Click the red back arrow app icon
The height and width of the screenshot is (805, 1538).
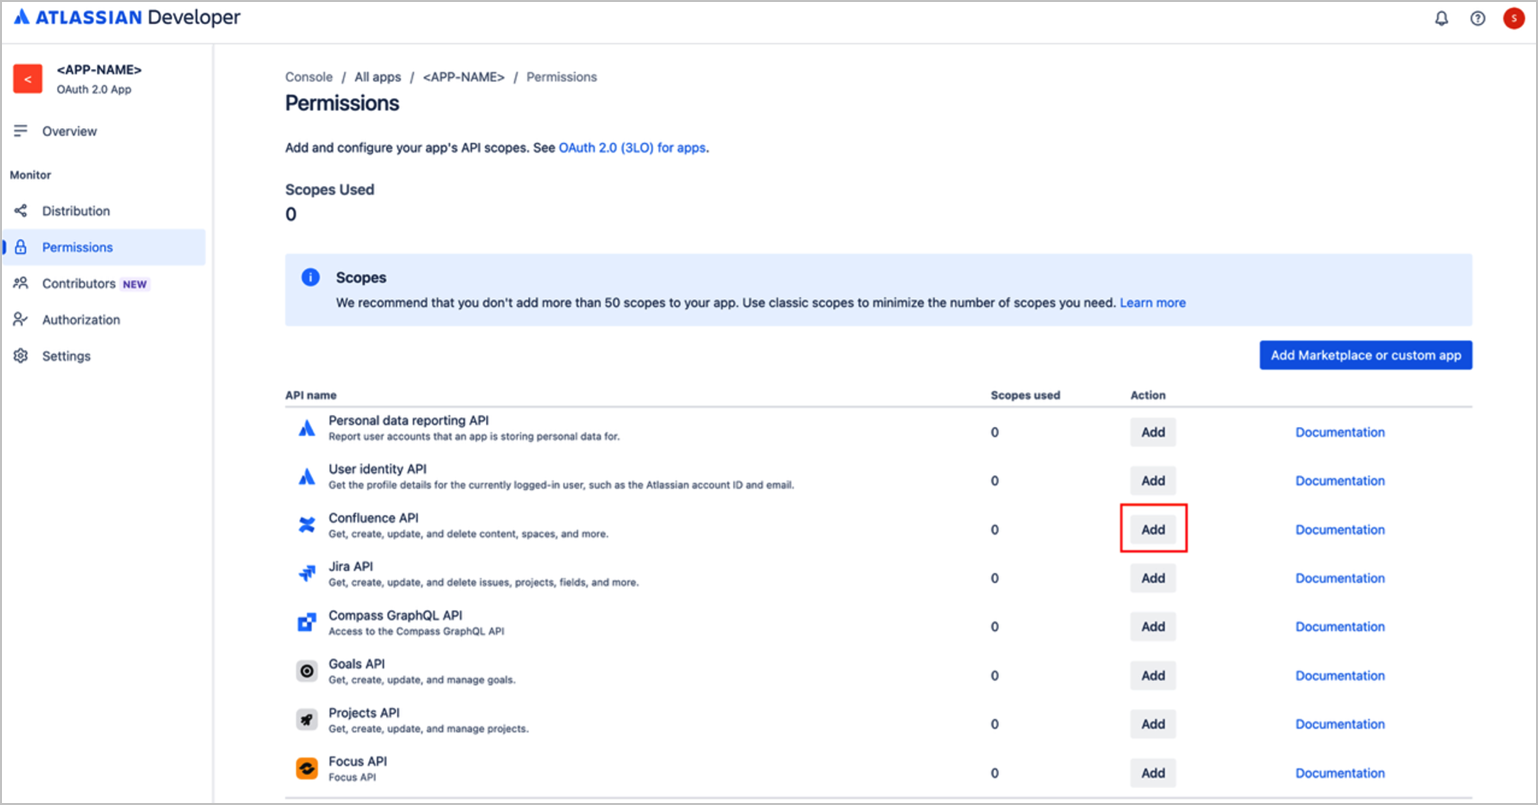pyautogui.click(x=28, y=79)
